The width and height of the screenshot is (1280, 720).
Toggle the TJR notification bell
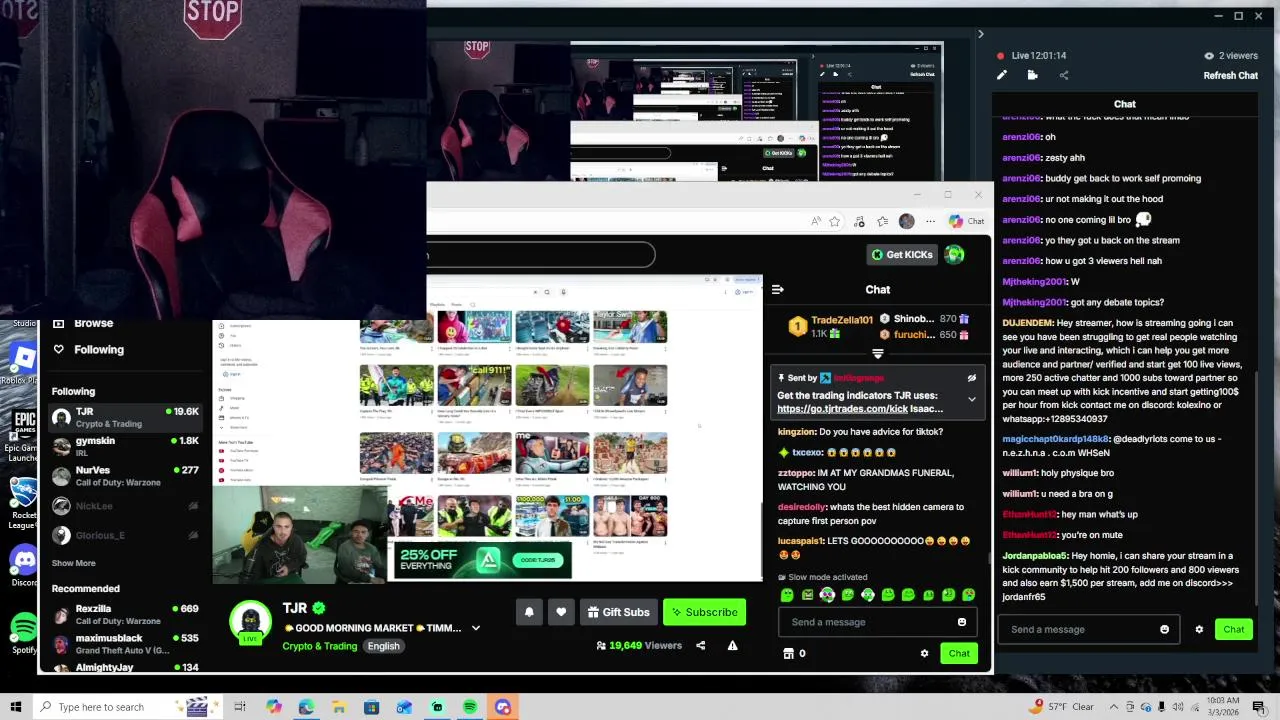(529, 612)
